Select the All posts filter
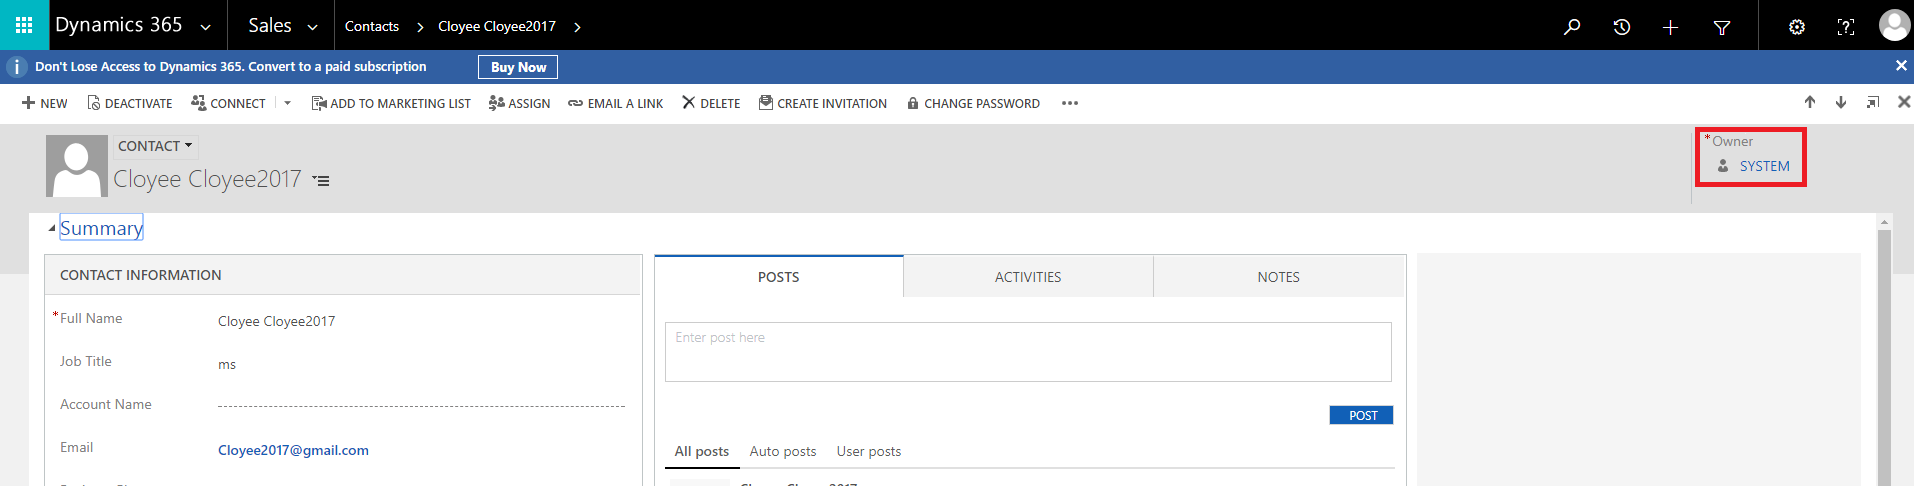 pyautogui.click(x=701, y=451)
